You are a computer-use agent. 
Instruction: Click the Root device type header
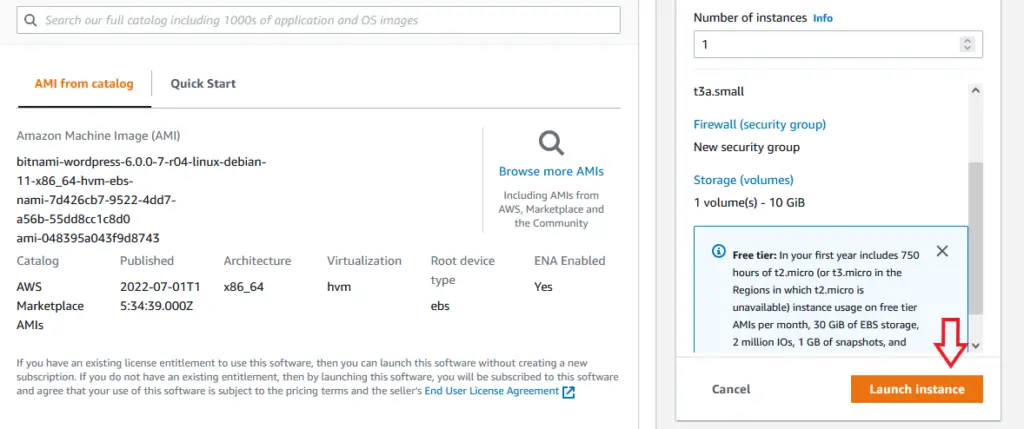coord(463,270)
